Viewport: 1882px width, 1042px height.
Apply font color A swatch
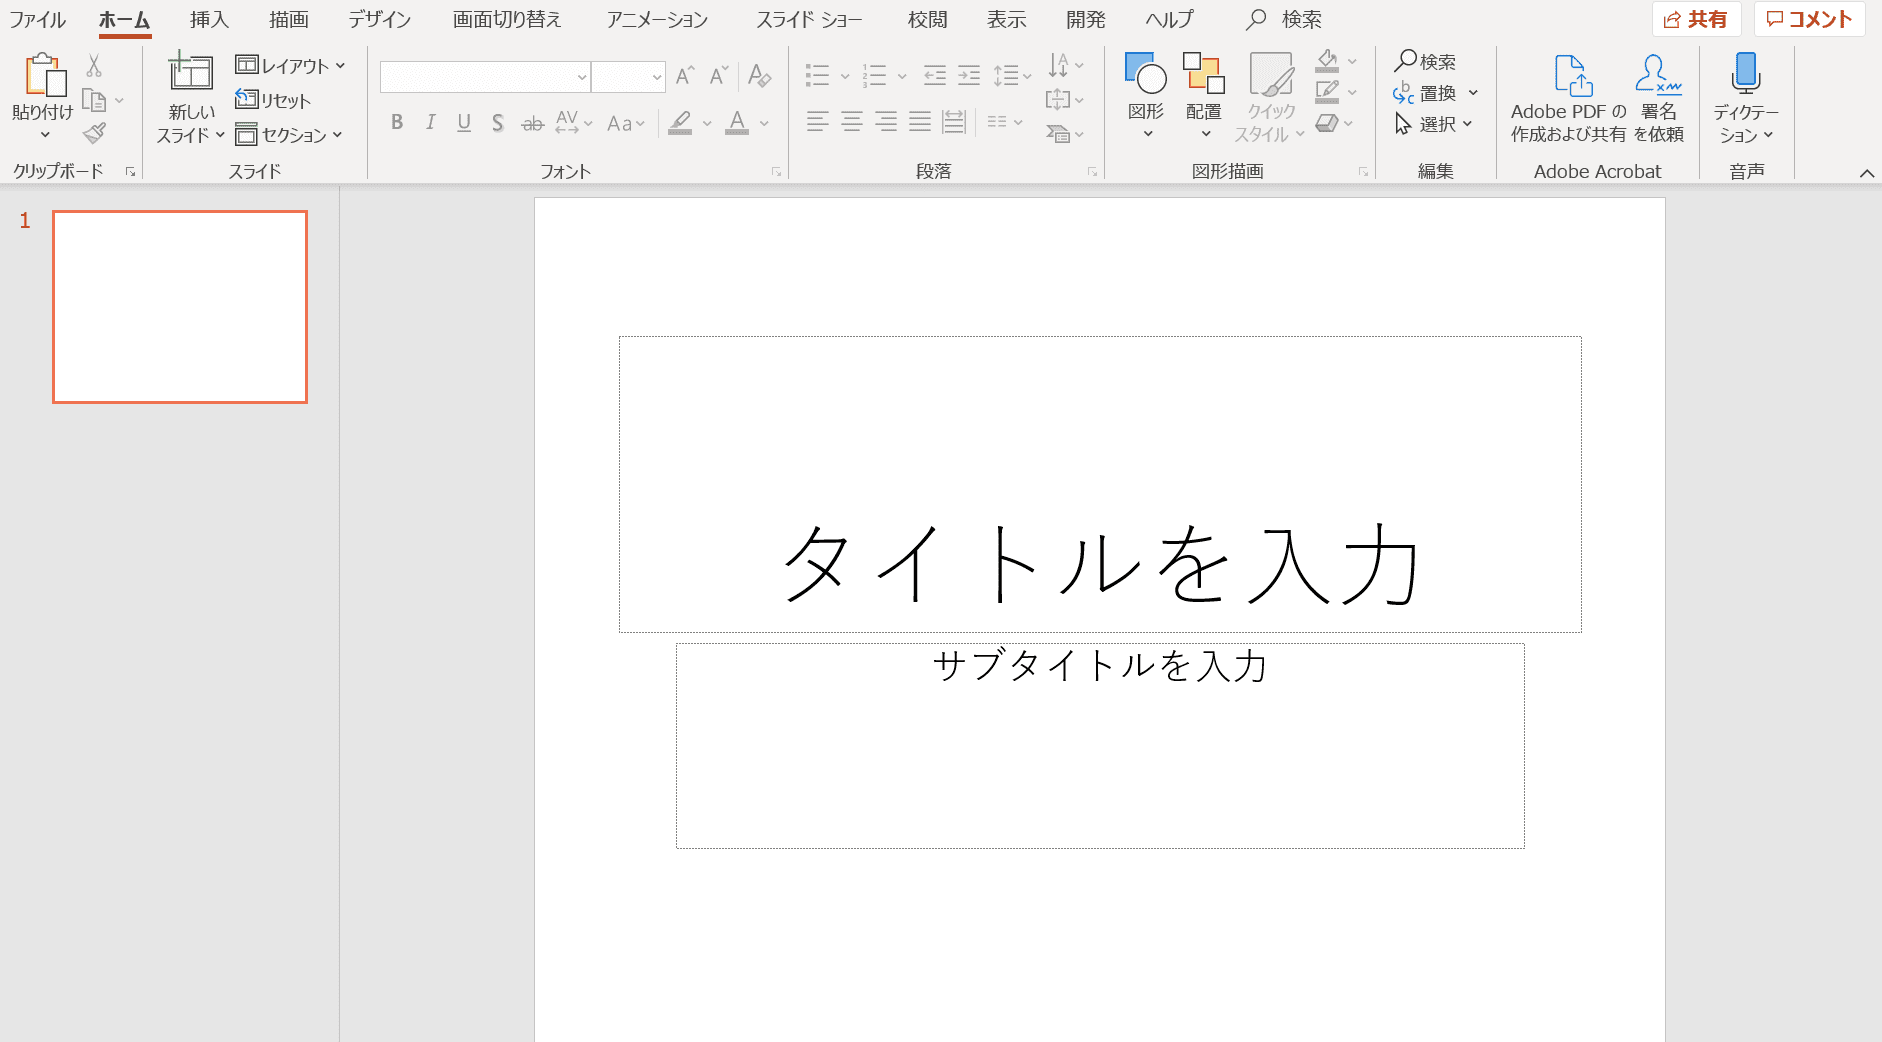tap(737, 122)
